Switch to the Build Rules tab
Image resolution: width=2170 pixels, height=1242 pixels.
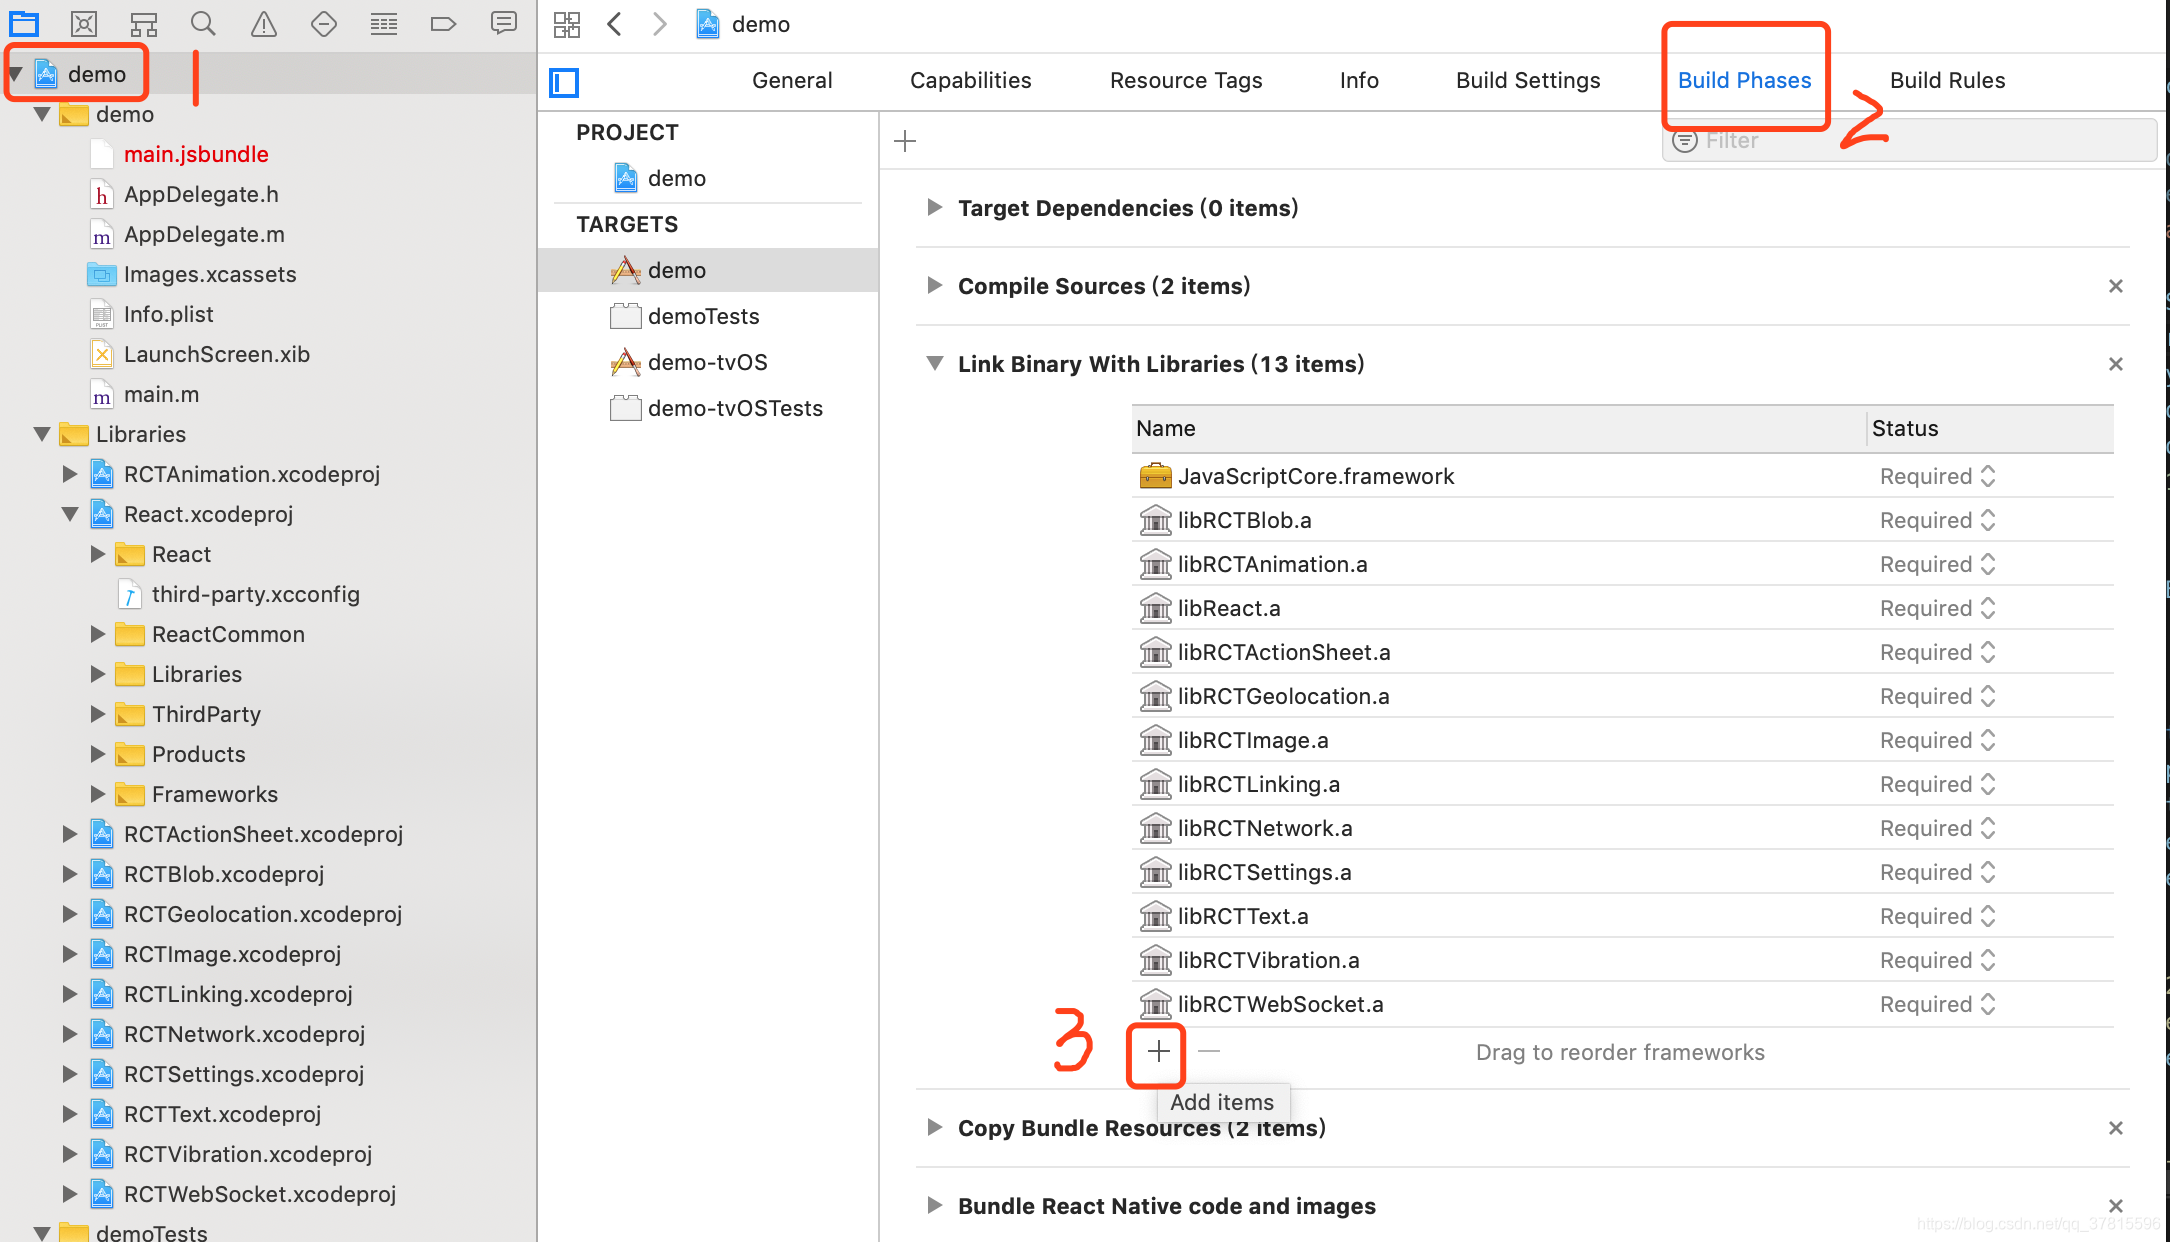pos(1947,80)
